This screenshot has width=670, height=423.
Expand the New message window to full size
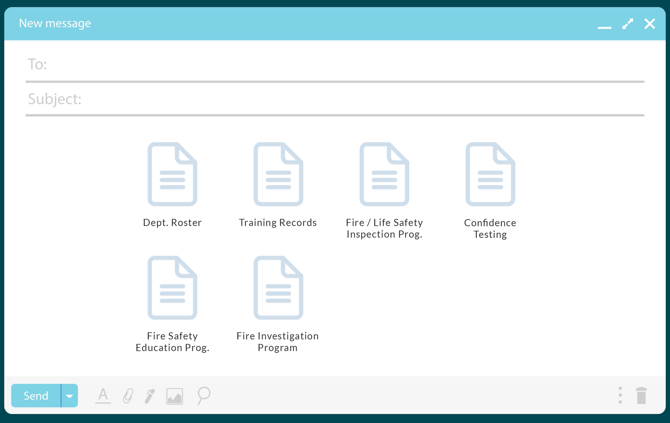coord(628,24)
